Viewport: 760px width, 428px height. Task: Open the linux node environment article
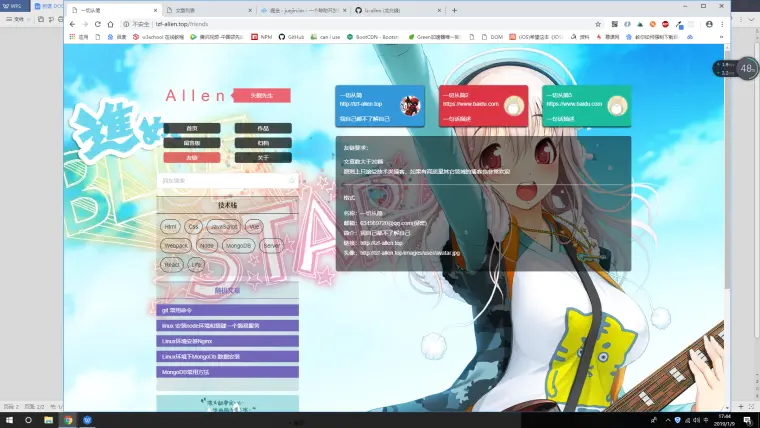coord(227,326)
